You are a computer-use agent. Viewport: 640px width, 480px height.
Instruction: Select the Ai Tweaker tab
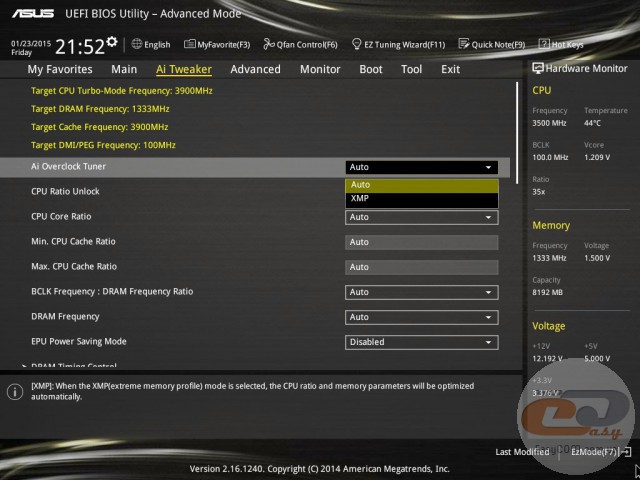[x=184, y=69]
